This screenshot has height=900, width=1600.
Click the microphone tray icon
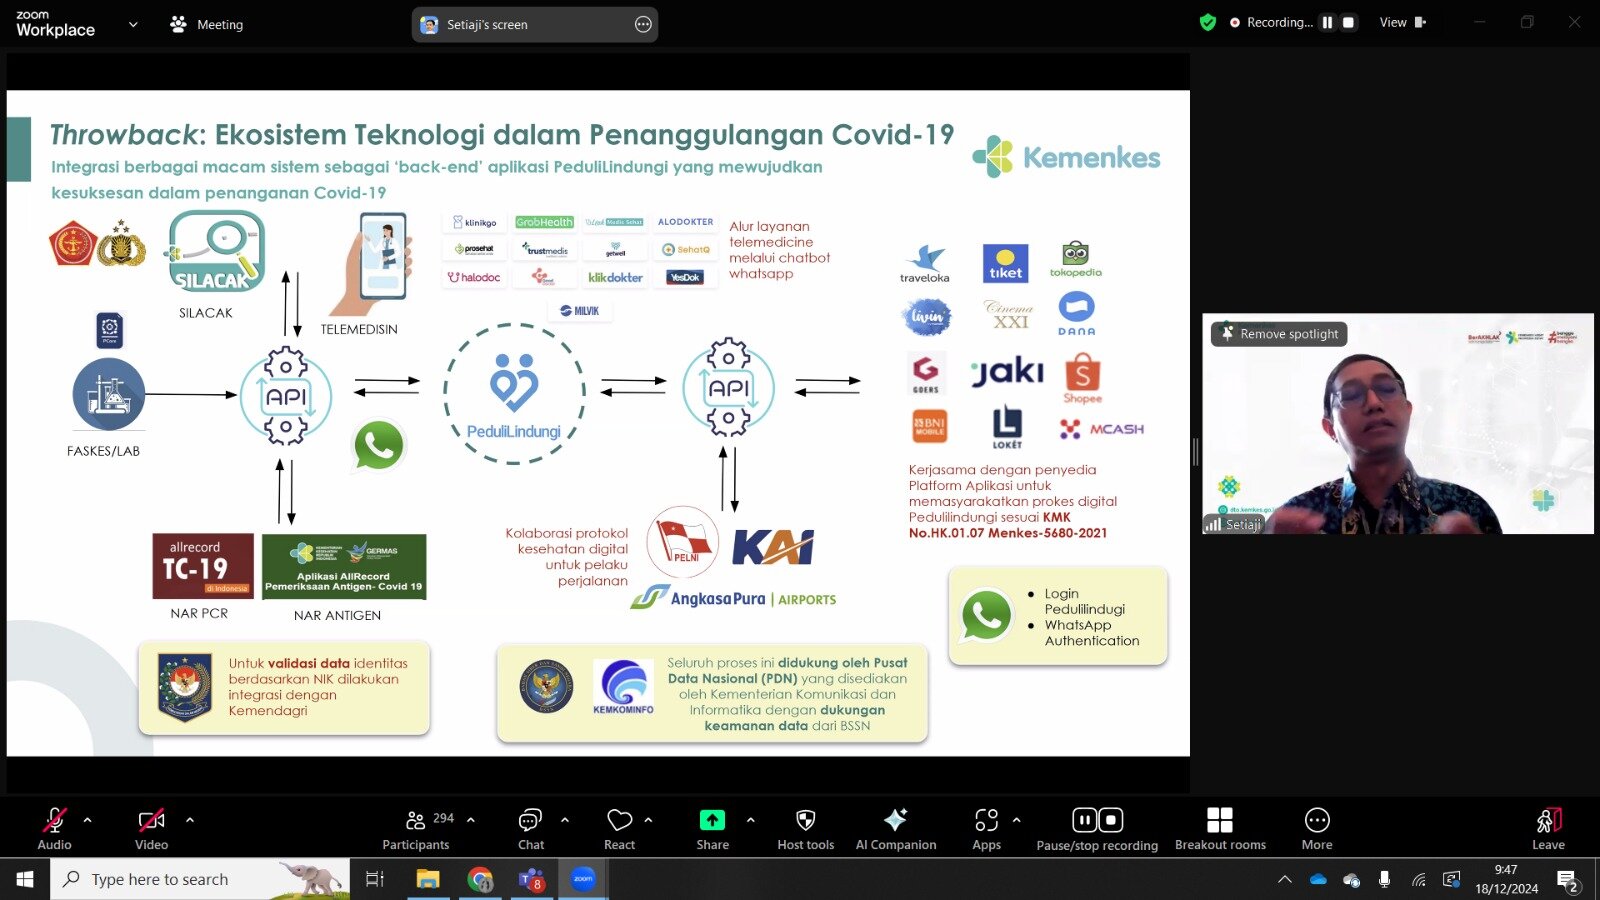[1384, 879]
